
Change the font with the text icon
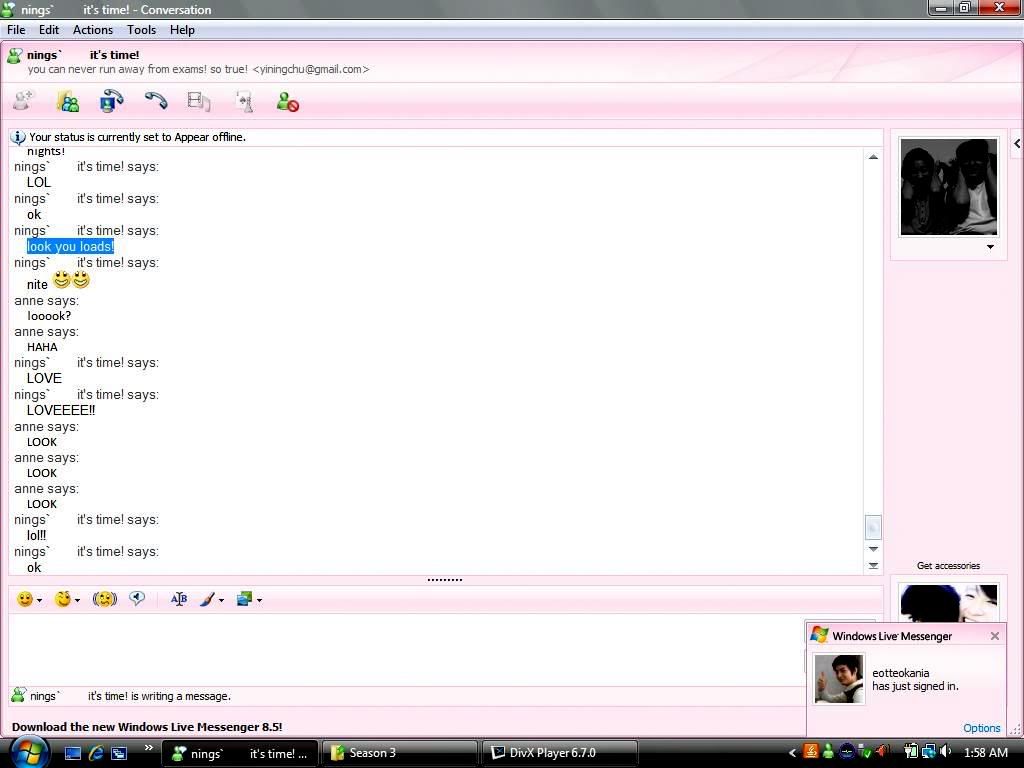[x=179, y=599]
